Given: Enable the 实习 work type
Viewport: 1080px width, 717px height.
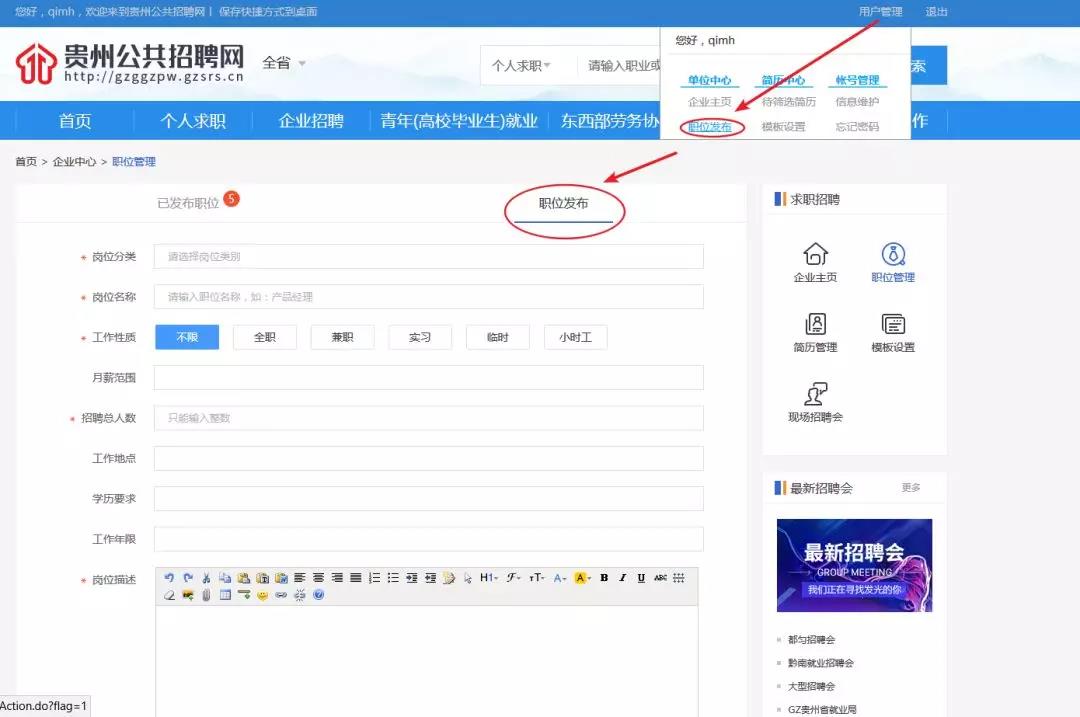Looking at the screenshot, I should point(419,337).
